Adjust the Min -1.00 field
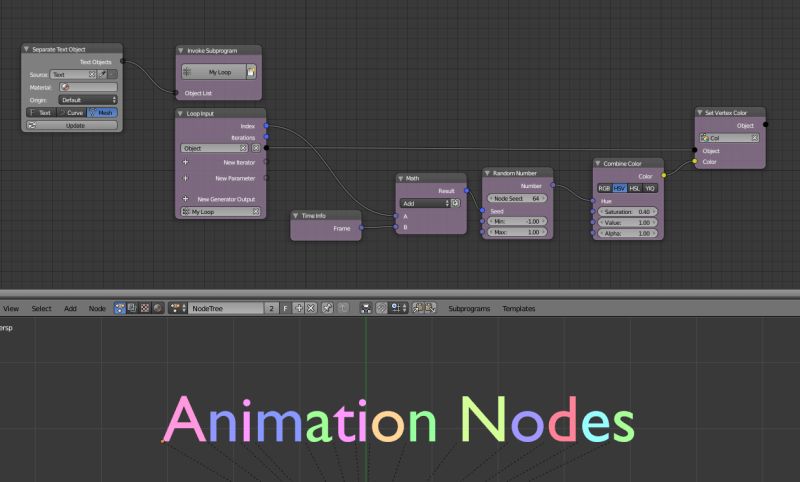Viewport: 800px width, 482px height. [x=517, y=221]
